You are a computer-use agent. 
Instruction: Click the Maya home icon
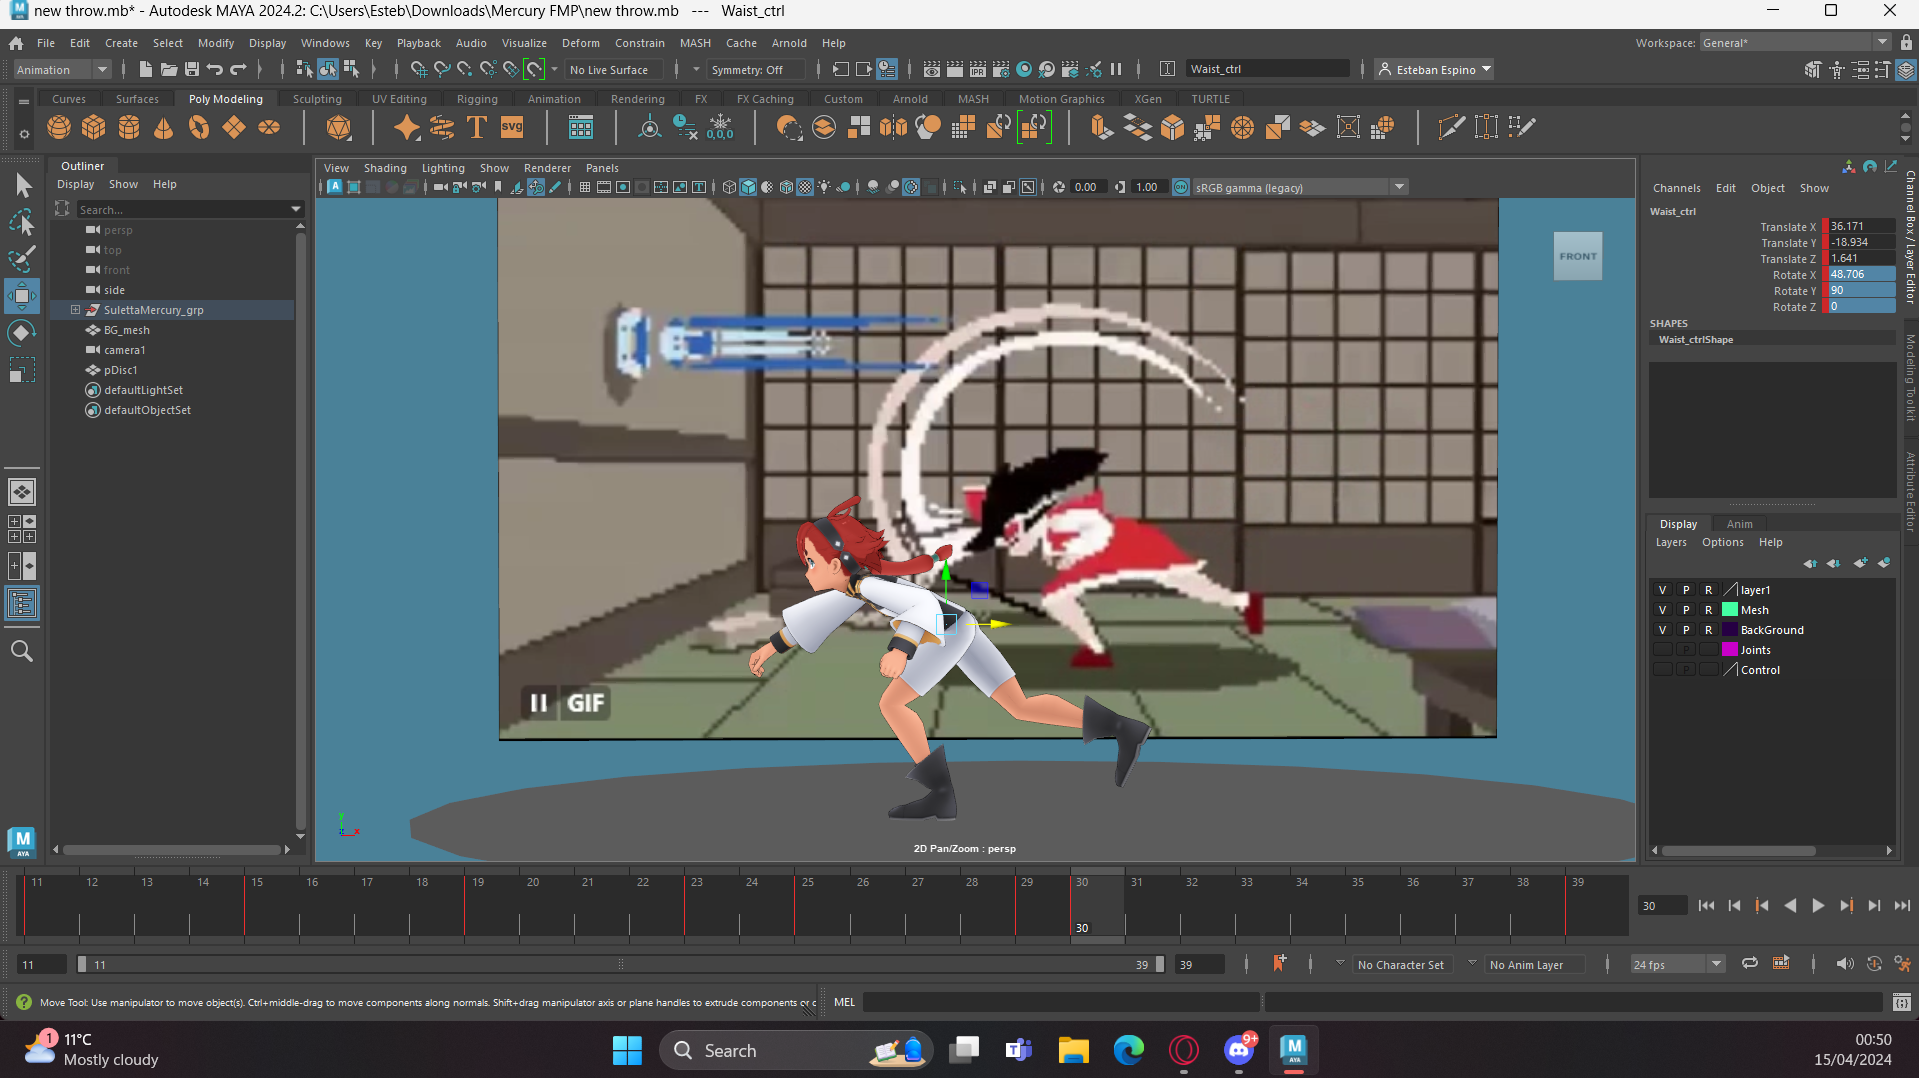(x=16, y=43)
